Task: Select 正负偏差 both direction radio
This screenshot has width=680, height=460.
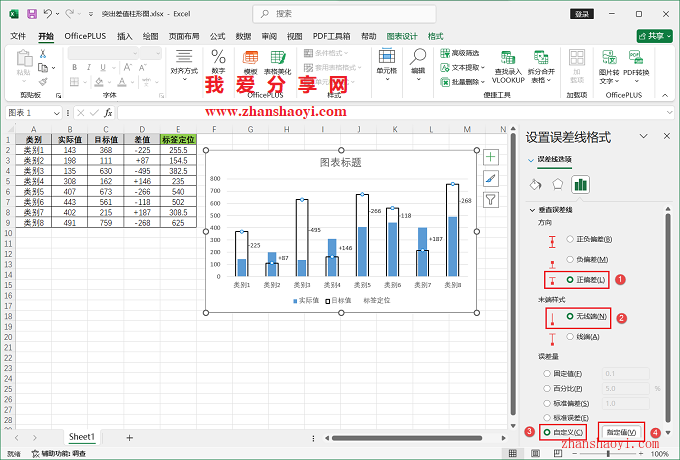Action: click(x=570, y=239)
